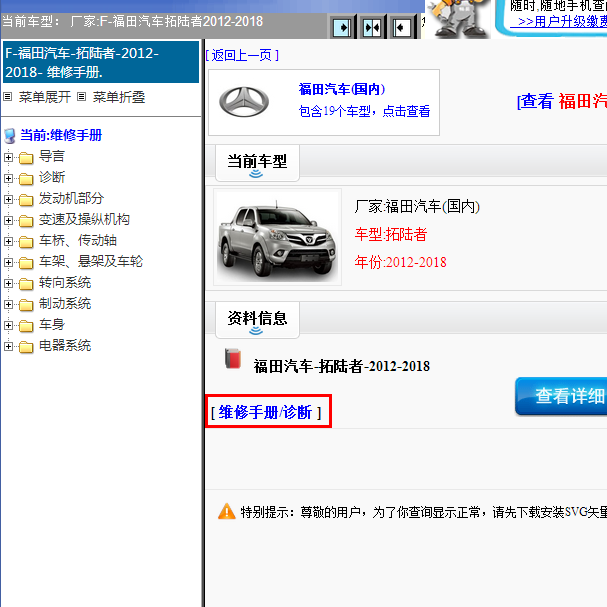Click 菜单展开 to expand all menus
This screenshot has height=607, width=607.
45,97
